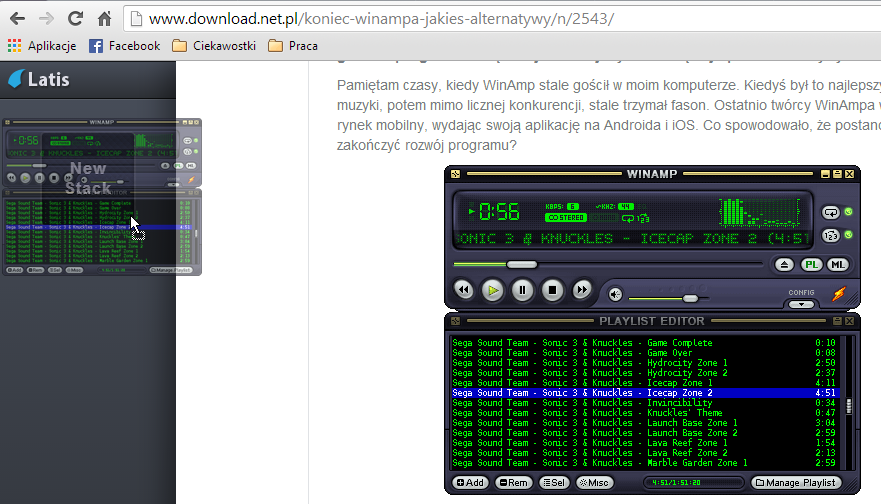Select Lava Reef Zone 2 track

644,453
